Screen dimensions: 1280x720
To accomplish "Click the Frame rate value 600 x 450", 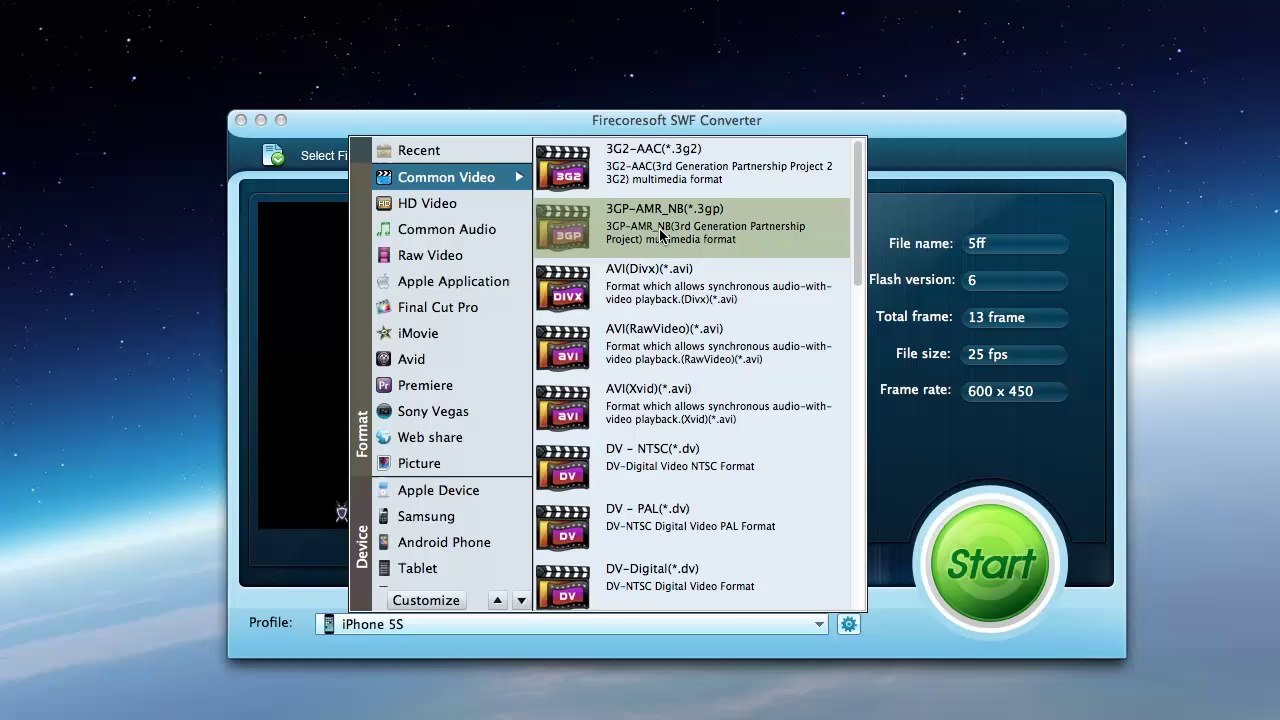I will tap(1016, 392).
